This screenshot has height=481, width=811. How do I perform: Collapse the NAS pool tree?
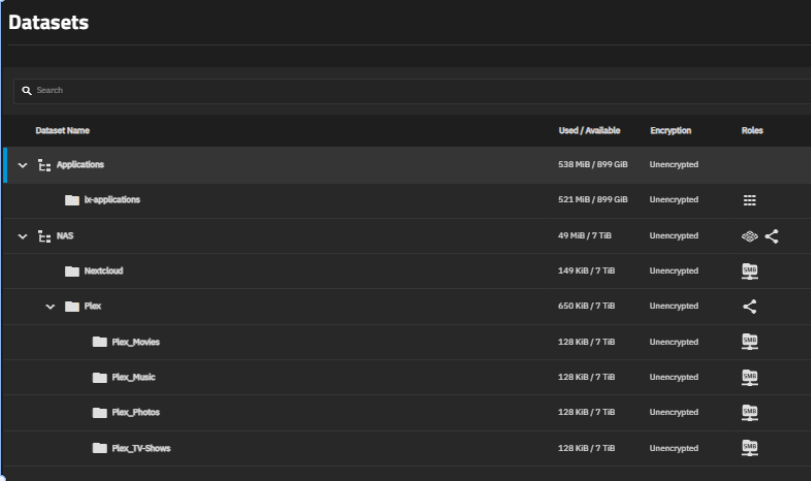[23, 236]
